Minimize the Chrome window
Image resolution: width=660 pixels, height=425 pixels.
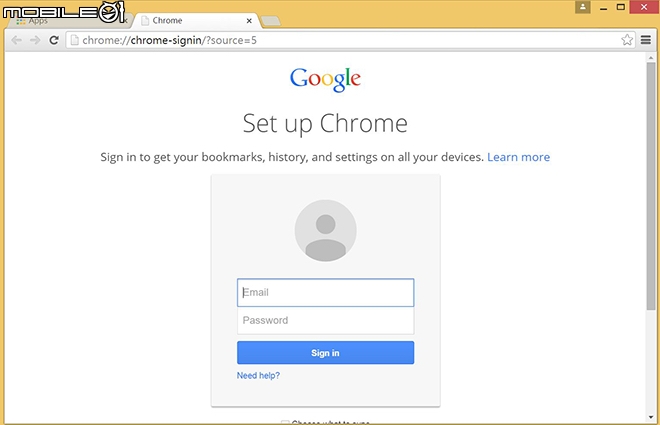[x=604, y=8]
